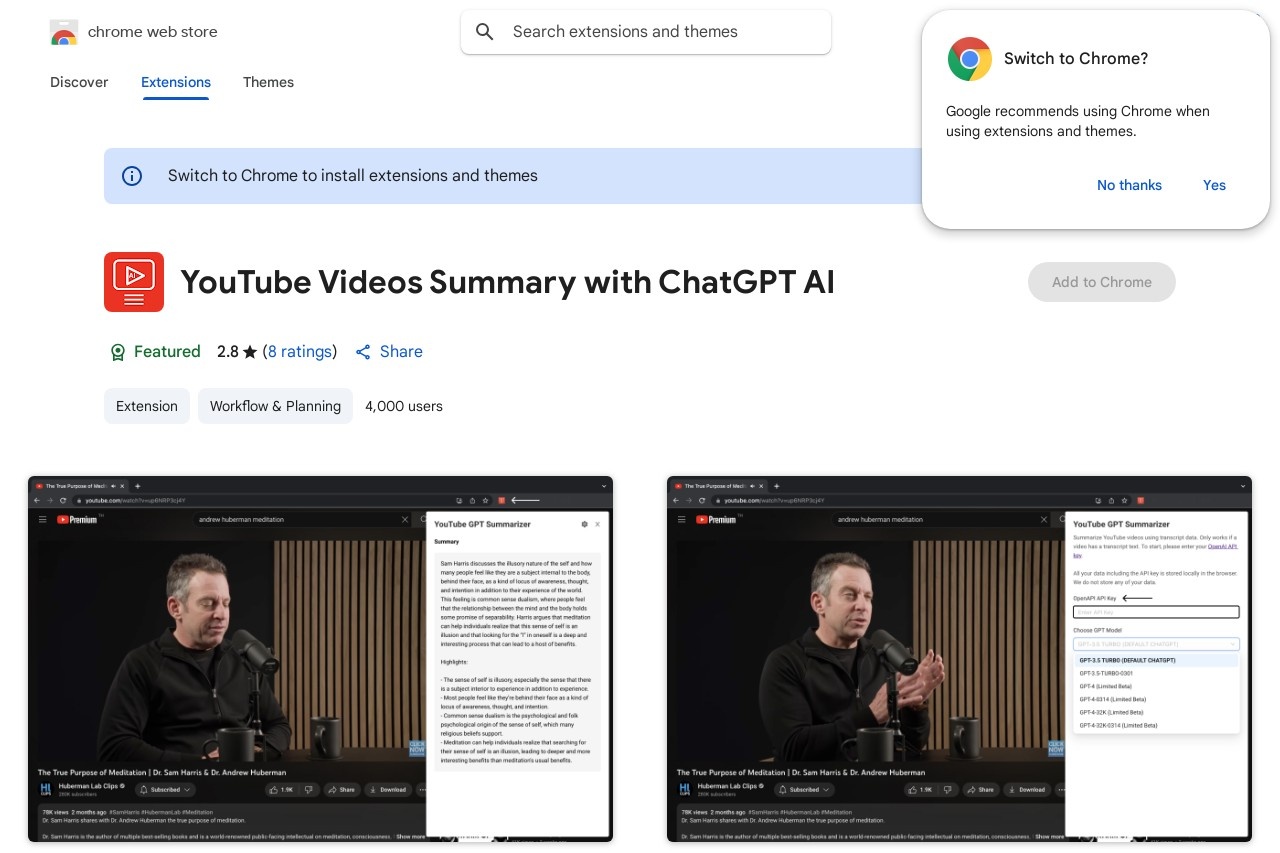Image resolution: width=1280 pixels, height=853 pixels.
Task: Click the info icon in the blue banner
Action: tap(132, 176)
